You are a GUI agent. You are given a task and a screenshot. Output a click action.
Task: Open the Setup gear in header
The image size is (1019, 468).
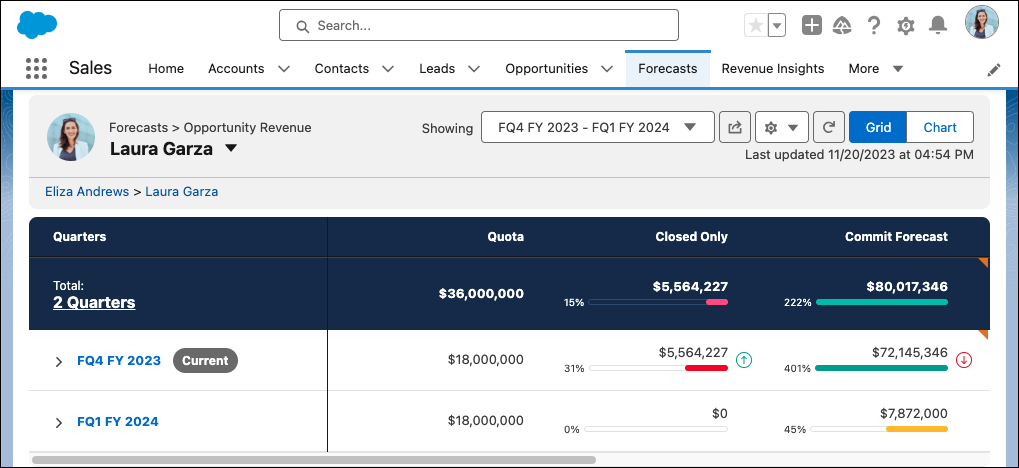[905, 25]
